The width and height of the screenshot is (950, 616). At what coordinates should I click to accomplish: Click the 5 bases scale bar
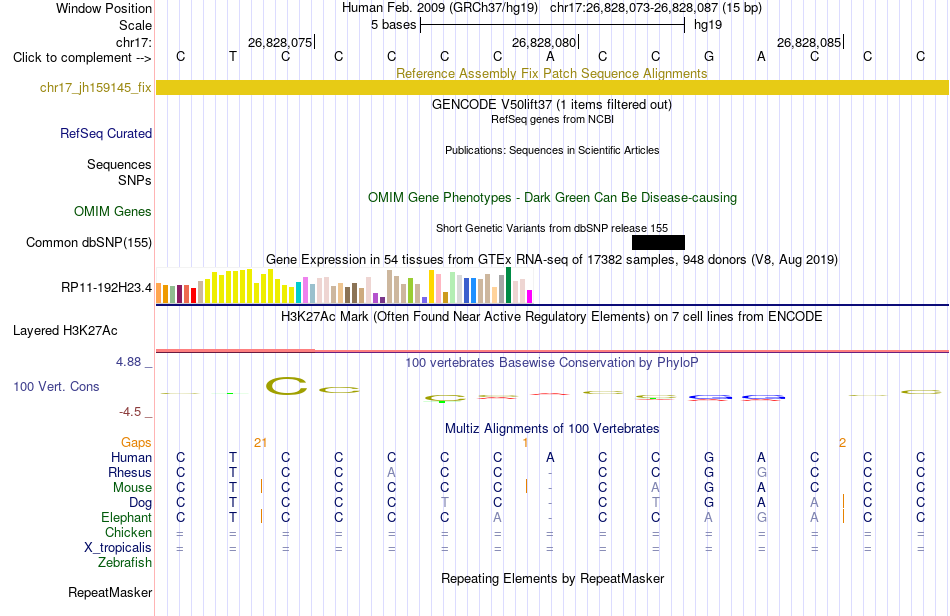point(552,25)
